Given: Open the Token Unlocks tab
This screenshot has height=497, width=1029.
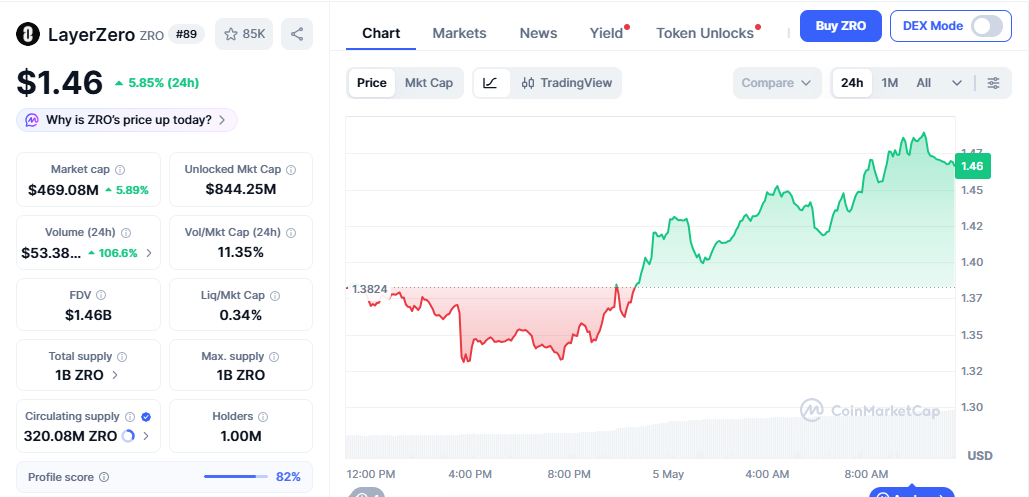Looking at the screenshot, I should point(705,33).
